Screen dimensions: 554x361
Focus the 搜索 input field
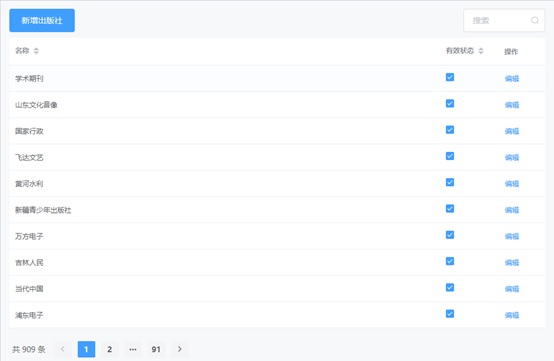click(x=504, y=20)
